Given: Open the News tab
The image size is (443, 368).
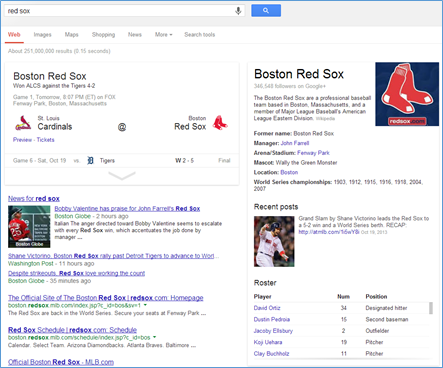Looking at the screenshot, I should 135,35.
